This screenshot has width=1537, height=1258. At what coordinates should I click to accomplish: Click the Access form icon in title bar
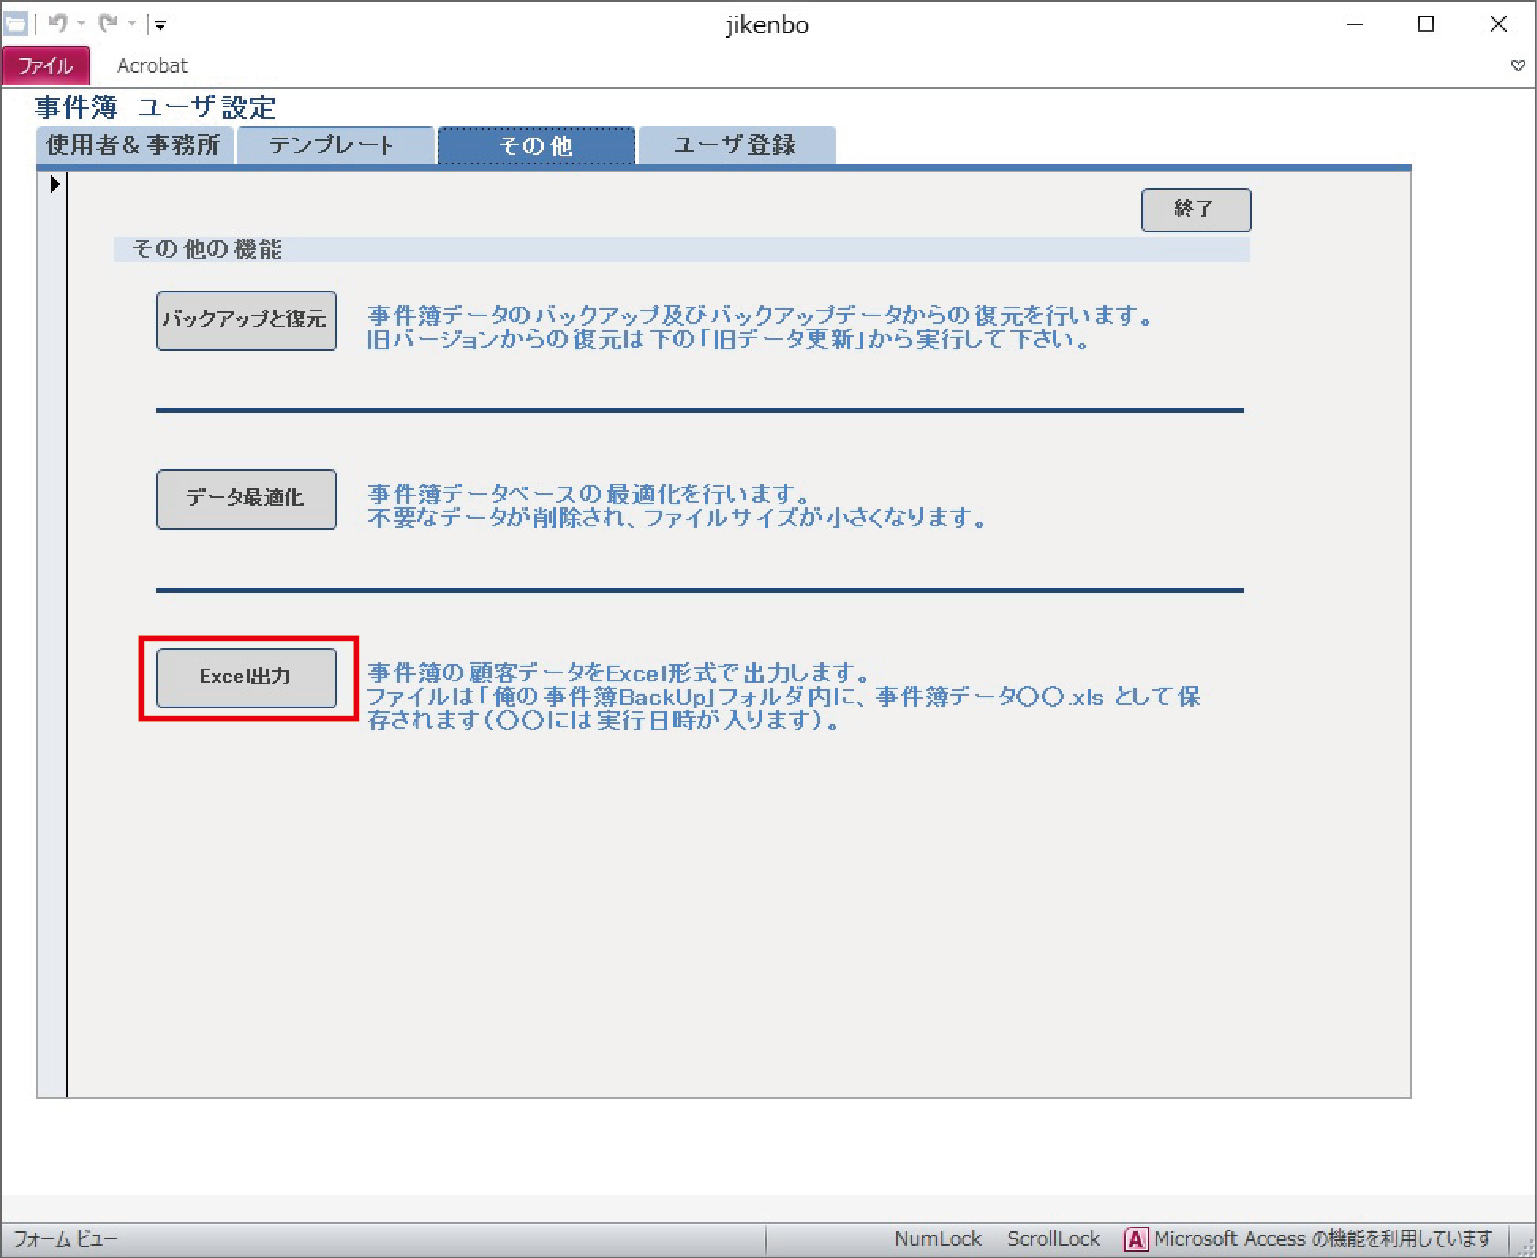(x=15, y=24)
